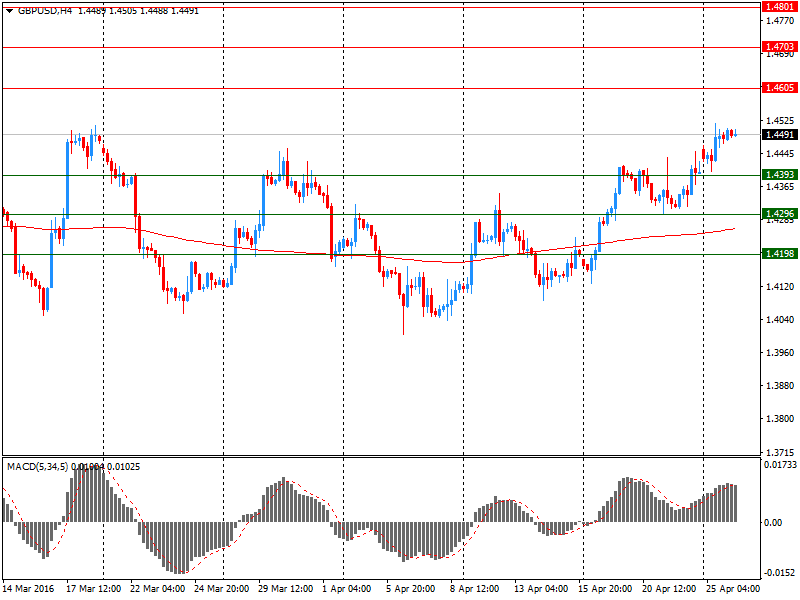Click the 1.4365 price scale value
The height and width of the screenshot is (600, 800).
click(x=781, y=187)
